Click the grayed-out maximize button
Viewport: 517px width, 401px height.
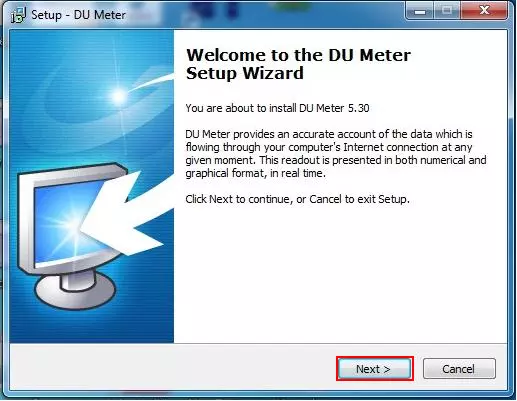[x=446, y=11]
